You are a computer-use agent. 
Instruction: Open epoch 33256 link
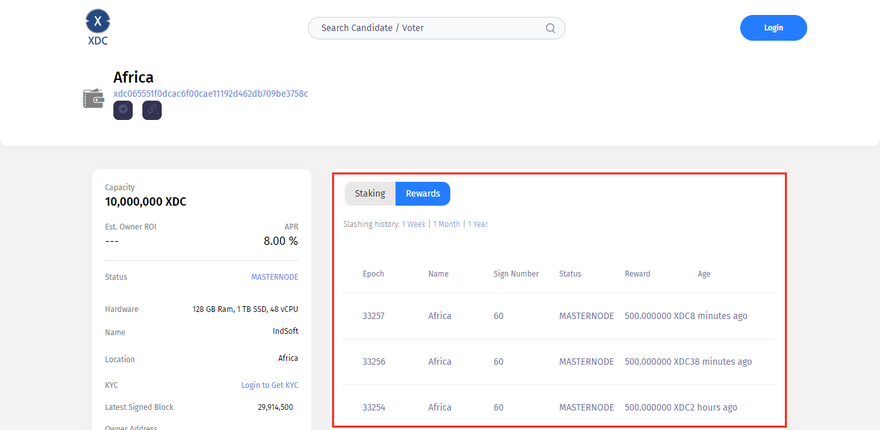pos(373,362)
